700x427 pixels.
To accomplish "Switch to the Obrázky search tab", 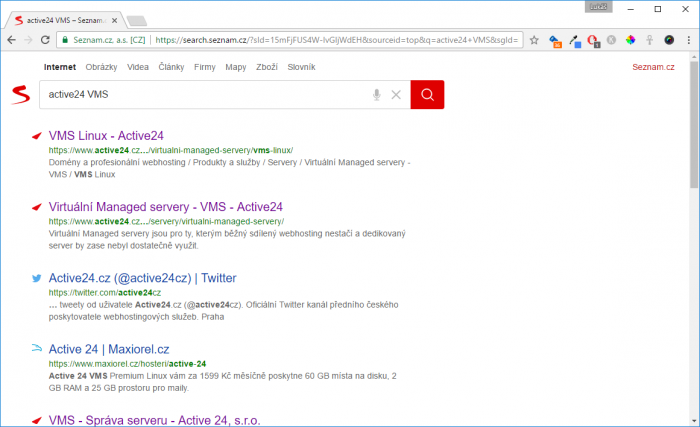I will [x=101, y=67].
